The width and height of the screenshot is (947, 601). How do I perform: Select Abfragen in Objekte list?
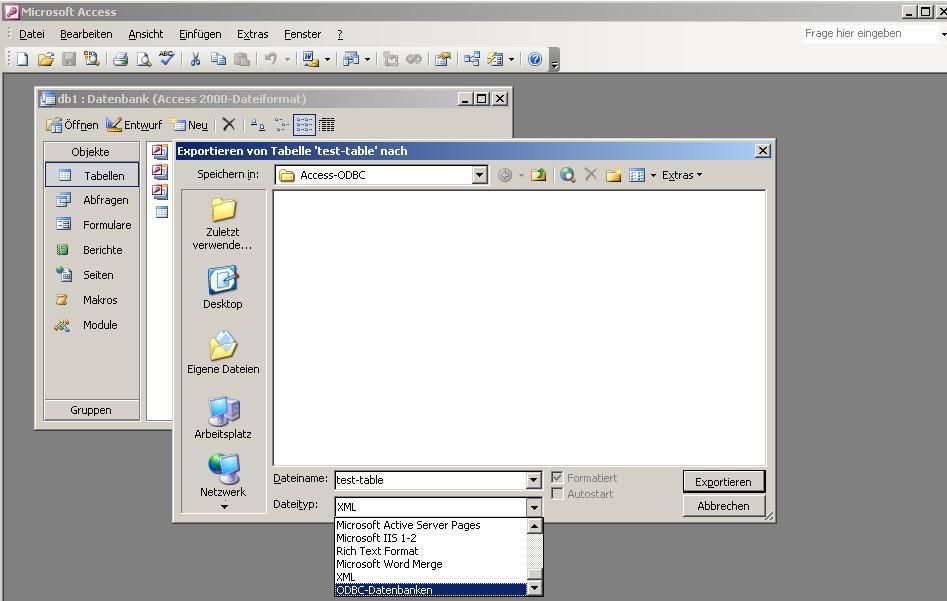click(x=92, y=200)
